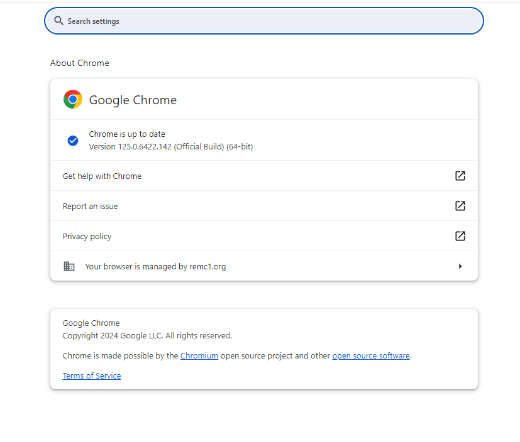Viewport: 520px width, 442px height.
Task: Click the Privacy policy external link icon
Action: 460,236
